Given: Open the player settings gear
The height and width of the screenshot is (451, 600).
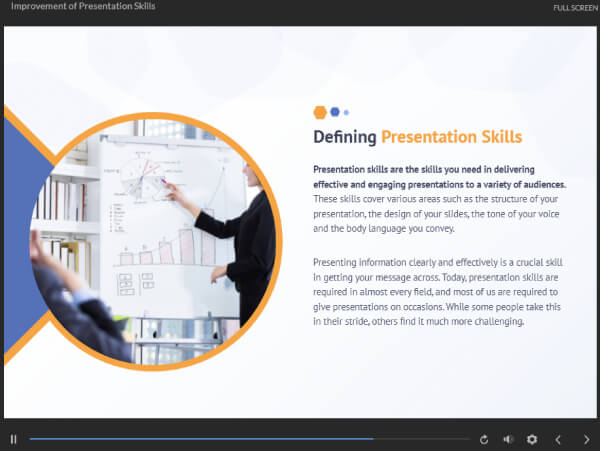Looking at the screenshot, I should point(532,439).
